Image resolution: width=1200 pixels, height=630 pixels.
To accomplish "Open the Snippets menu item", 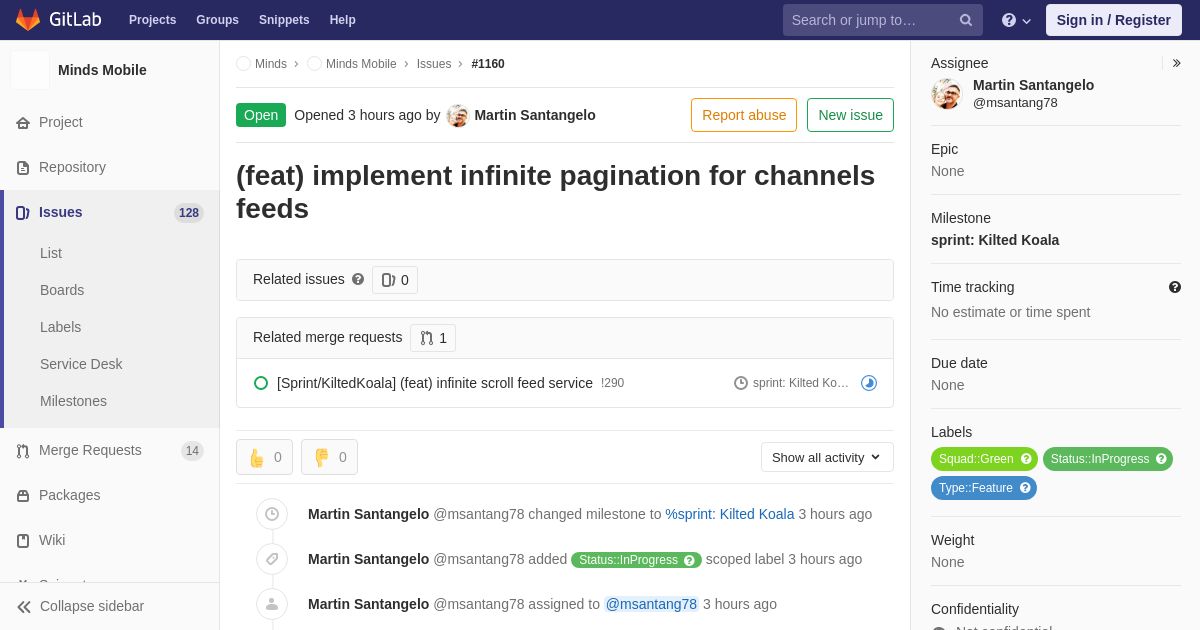I will 284,20.
